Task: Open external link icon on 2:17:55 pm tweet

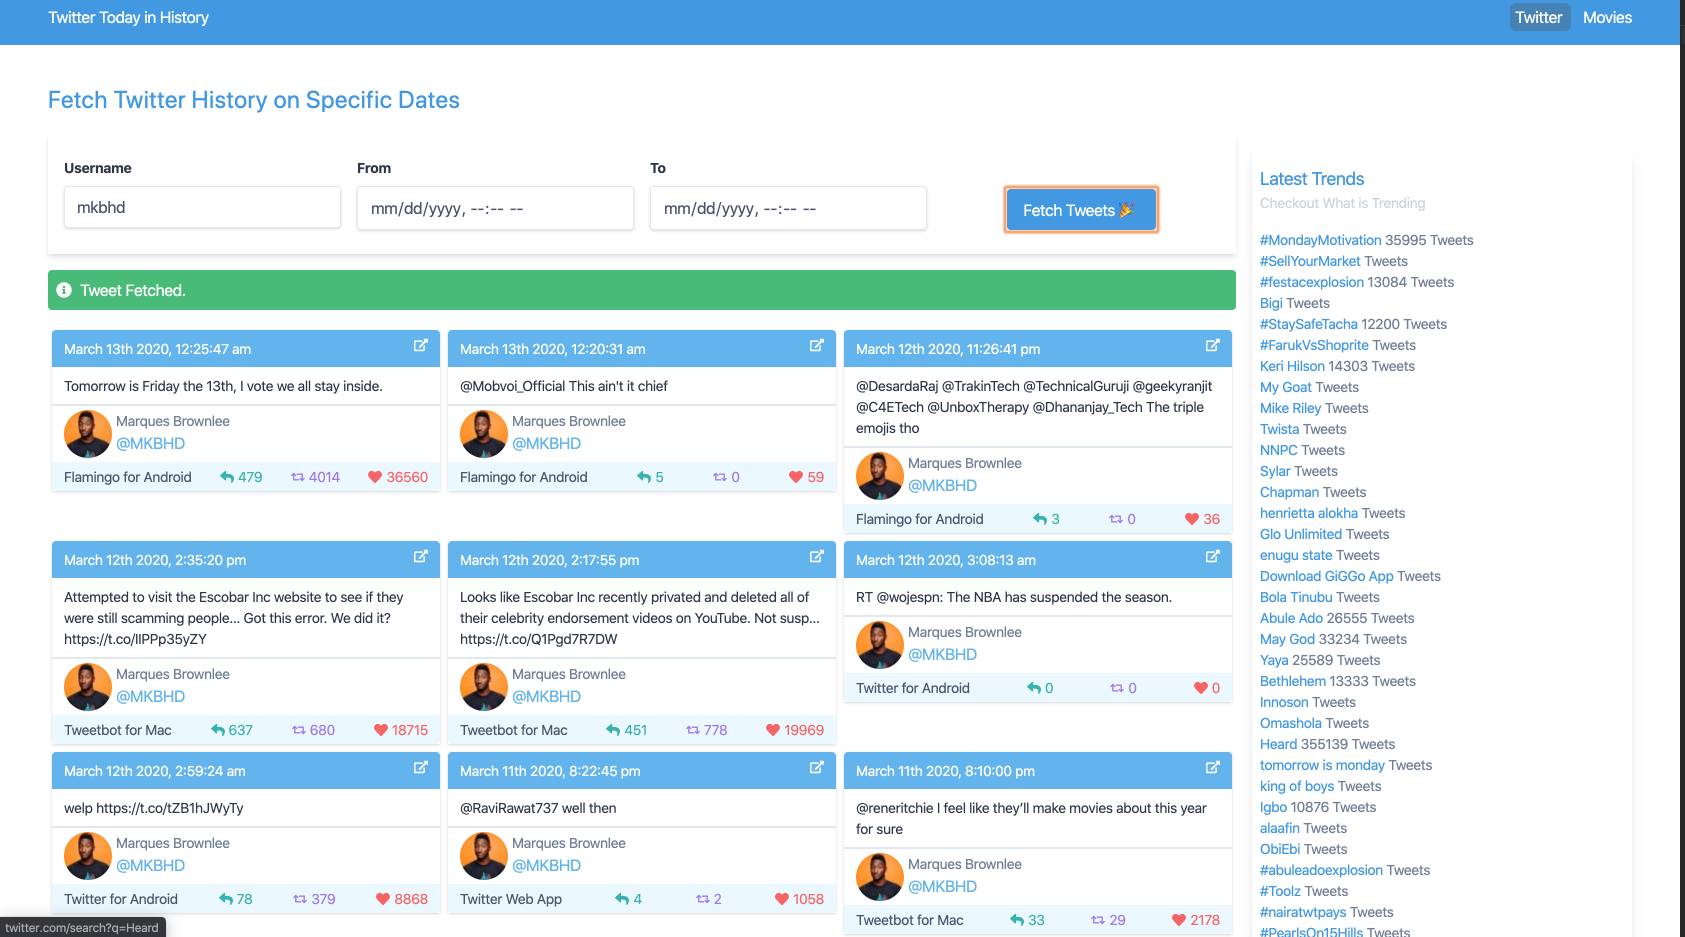Action: (x=817, y=557)
